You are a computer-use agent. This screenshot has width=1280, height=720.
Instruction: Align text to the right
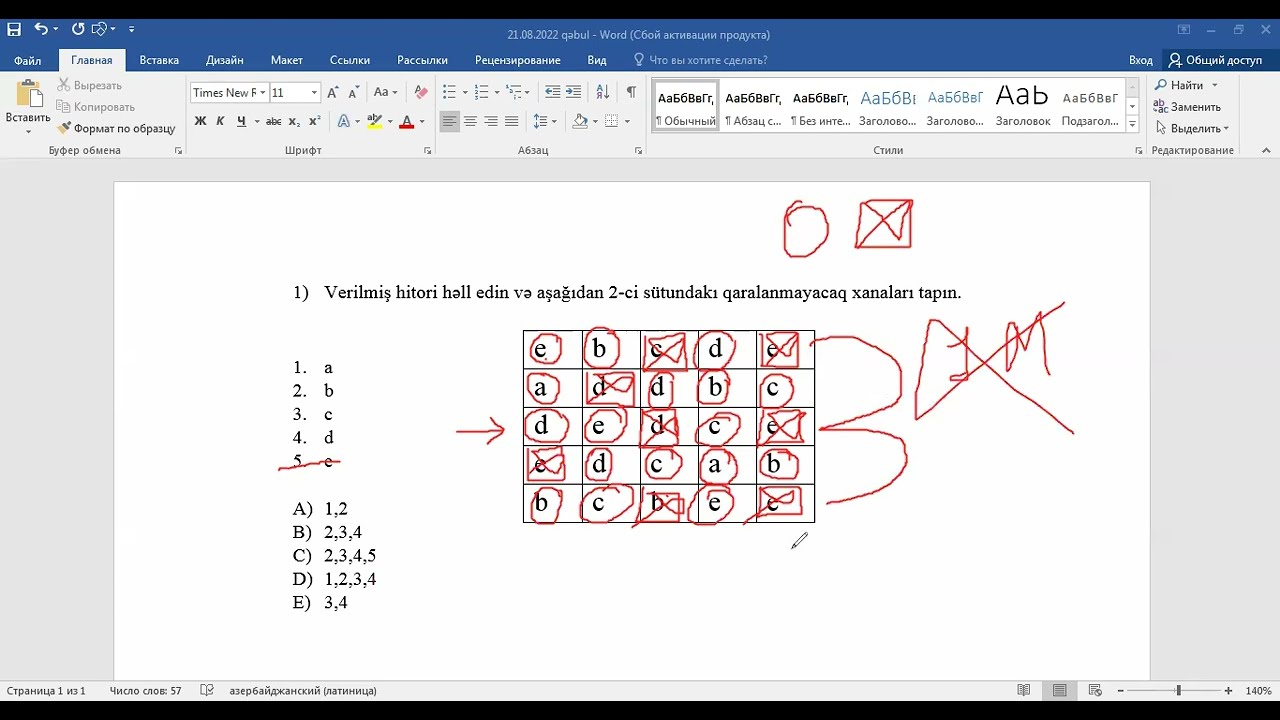tap(491, 121)
